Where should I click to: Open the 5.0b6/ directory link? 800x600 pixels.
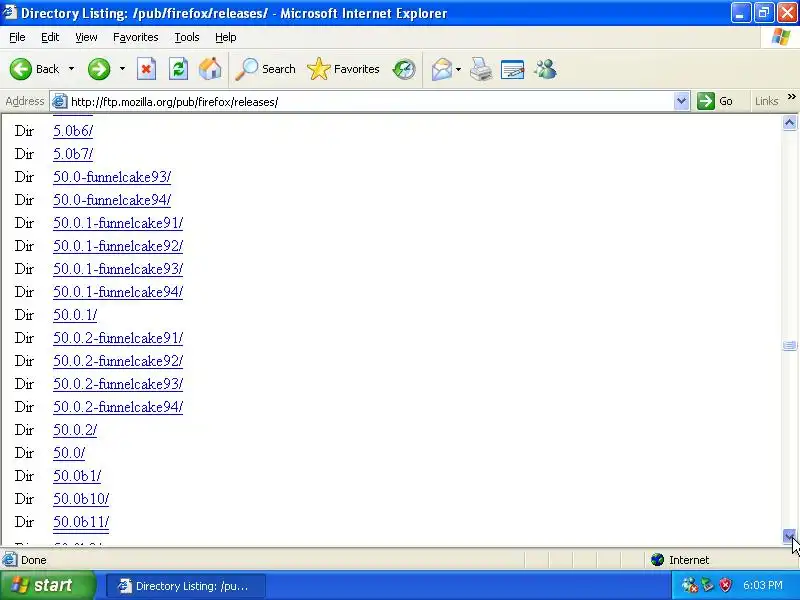tap(73, 131)
